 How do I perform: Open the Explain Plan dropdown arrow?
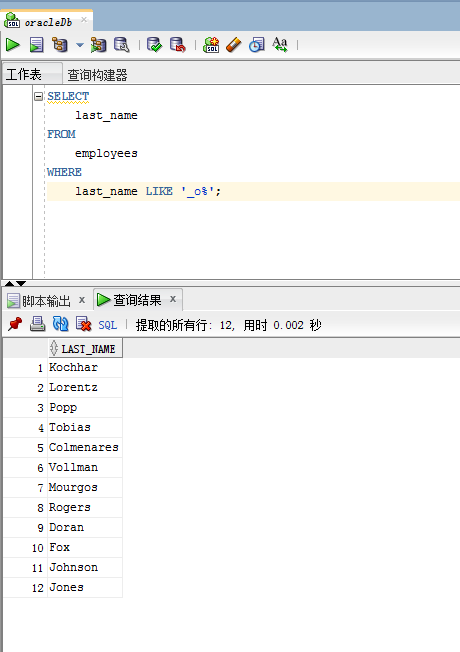tap(79, 45)
